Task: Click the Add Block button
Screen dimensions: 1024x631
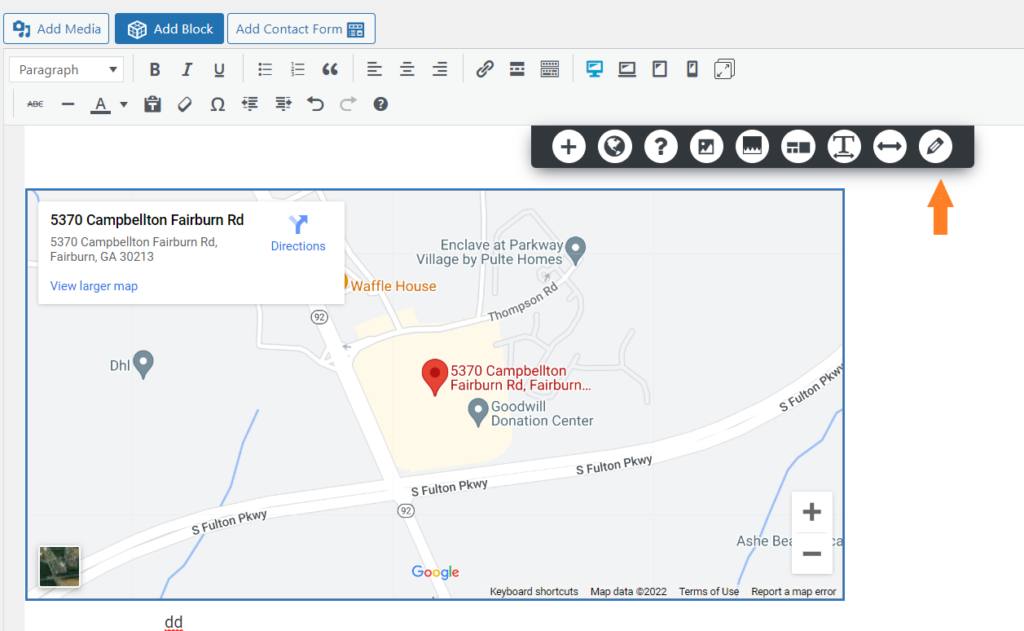Action: (169, 29)
